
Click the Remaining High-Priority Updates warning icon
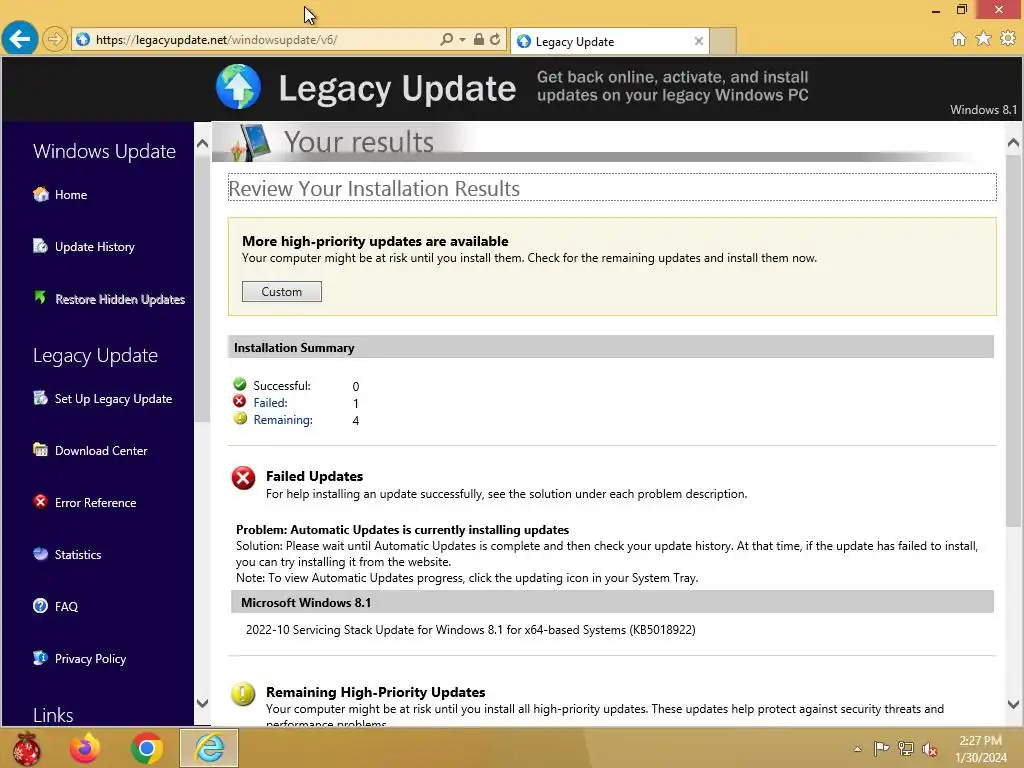(x=244, y=694)
